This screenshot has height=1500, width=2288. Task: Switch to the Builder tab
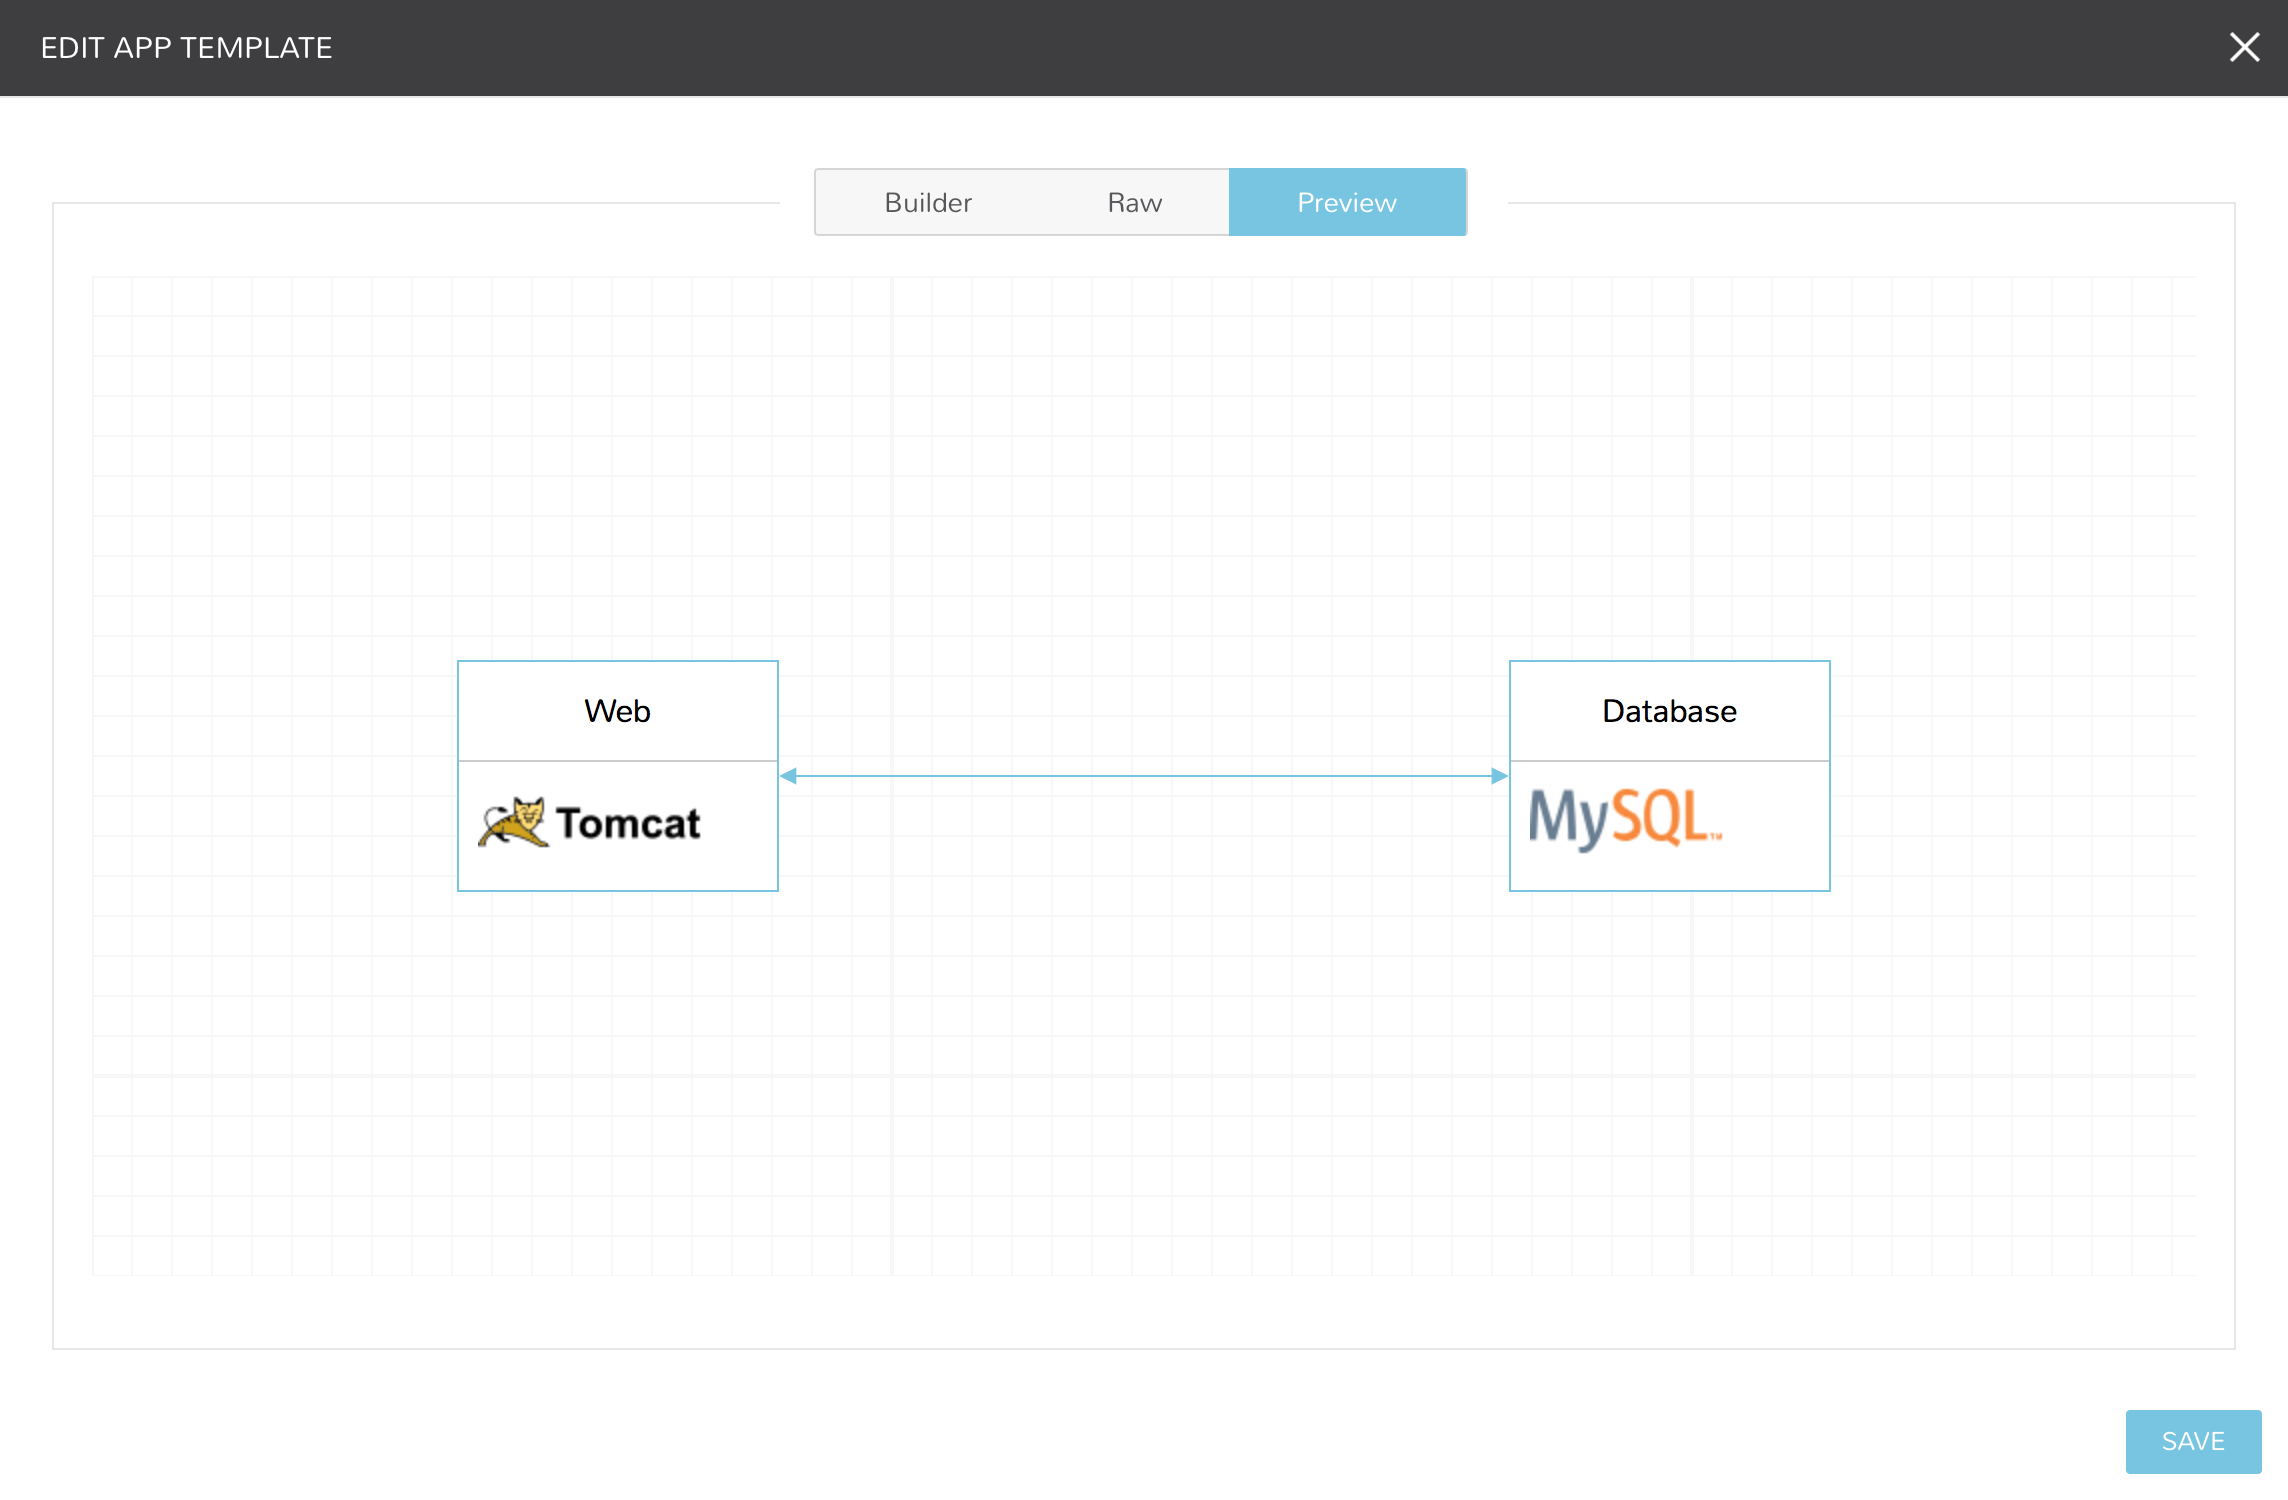pyautogui.click(x=927, y=203)
